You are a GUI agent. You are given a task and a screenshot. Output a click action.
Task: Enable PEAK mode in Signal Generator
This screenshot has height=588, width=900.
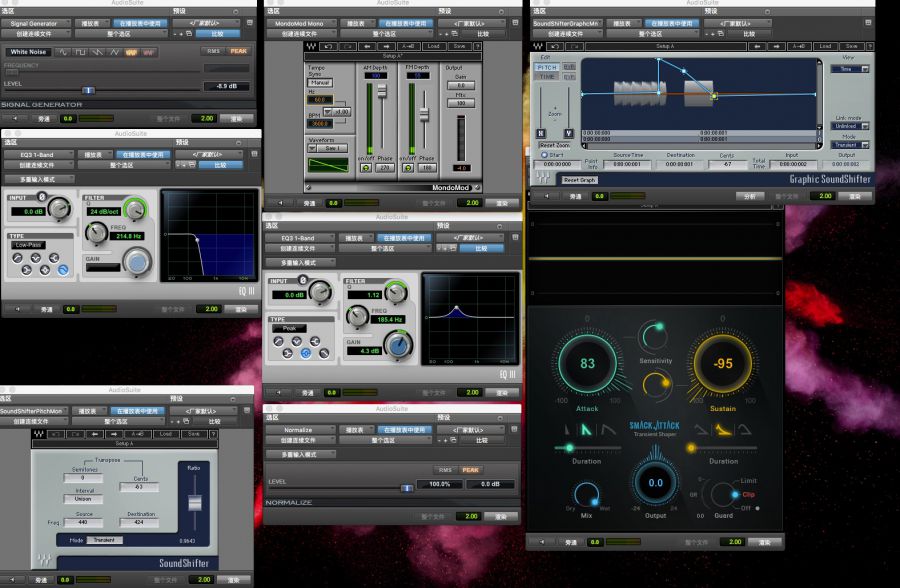238,51
